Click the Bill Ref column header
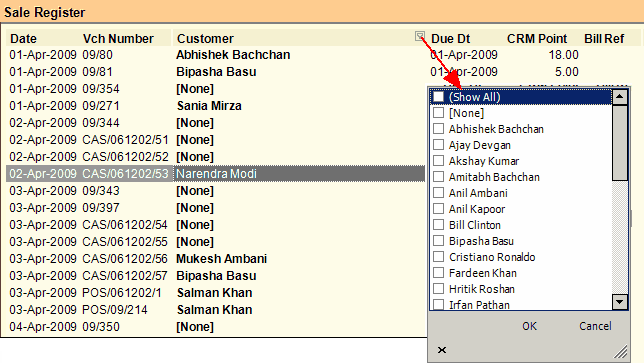The height and width of the screenshot is (363, 644). pos(604,39)
